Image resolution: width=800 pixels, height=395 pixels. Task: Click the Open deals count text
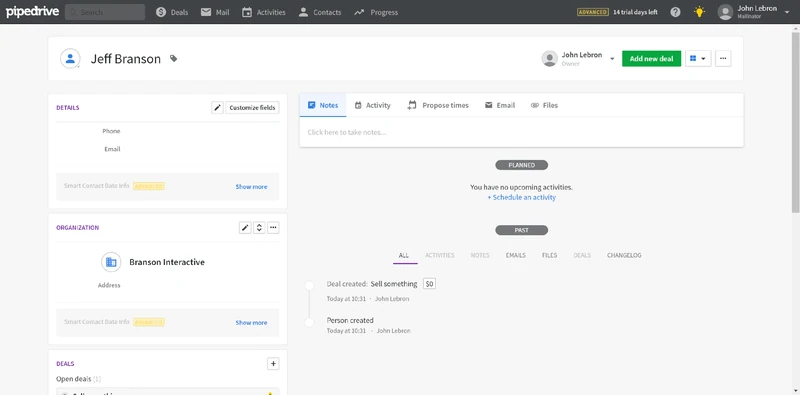pyautogui.click(x=79, y=379)
